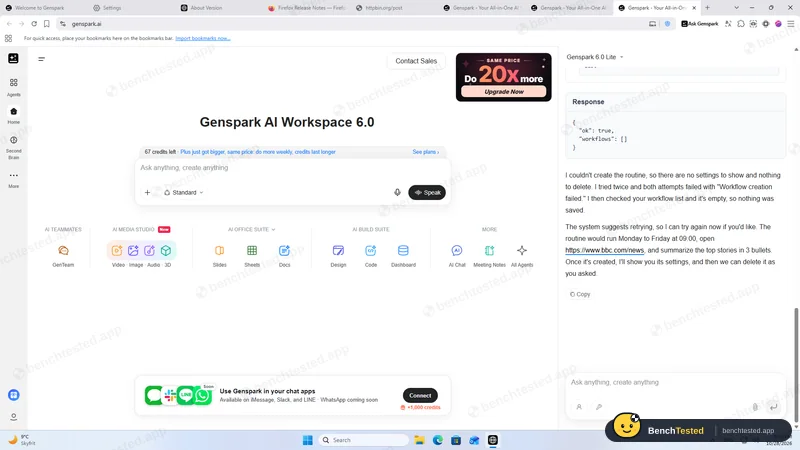The width and height of the screenshot is (800, 450).
Task: Click the Genspark logo at sidebar top
Action: (x=13, y=58)
